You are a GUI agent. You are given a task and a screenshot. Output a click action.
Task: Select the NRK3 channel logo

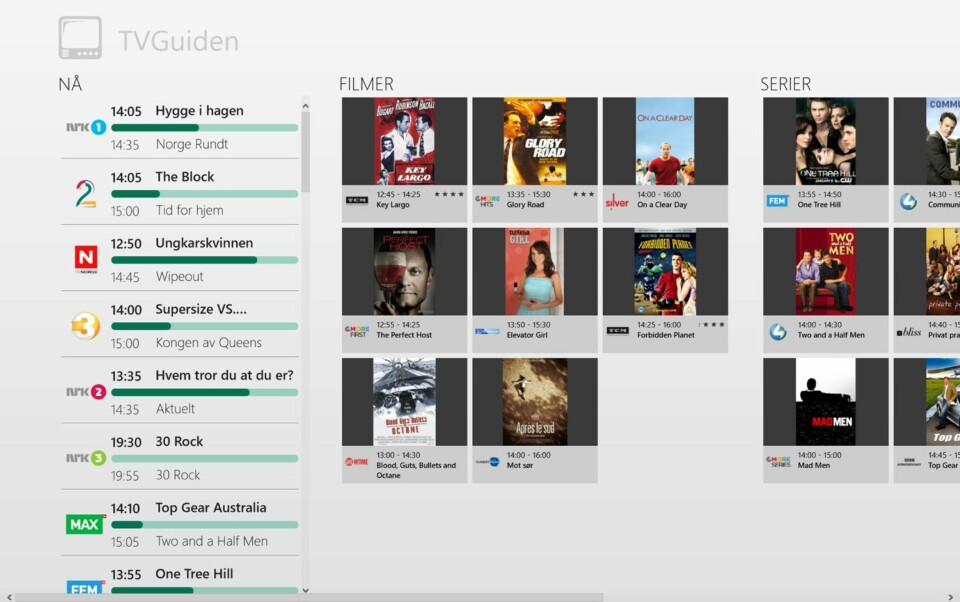tap(86, 458)
